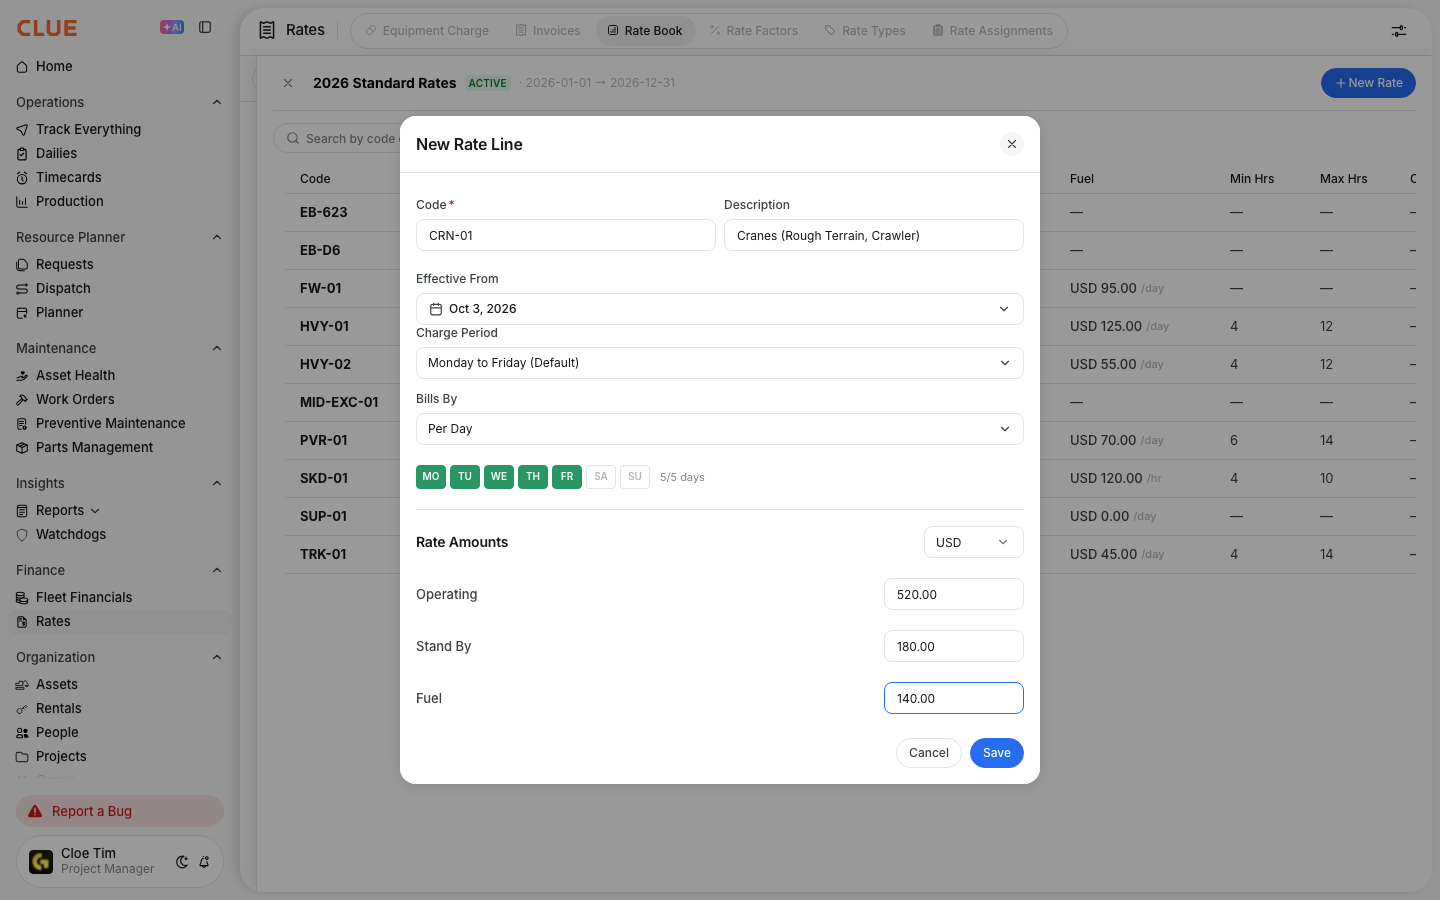1440x900 pixels.
Task: Click Report a Bug button
Action: [120, 811]
